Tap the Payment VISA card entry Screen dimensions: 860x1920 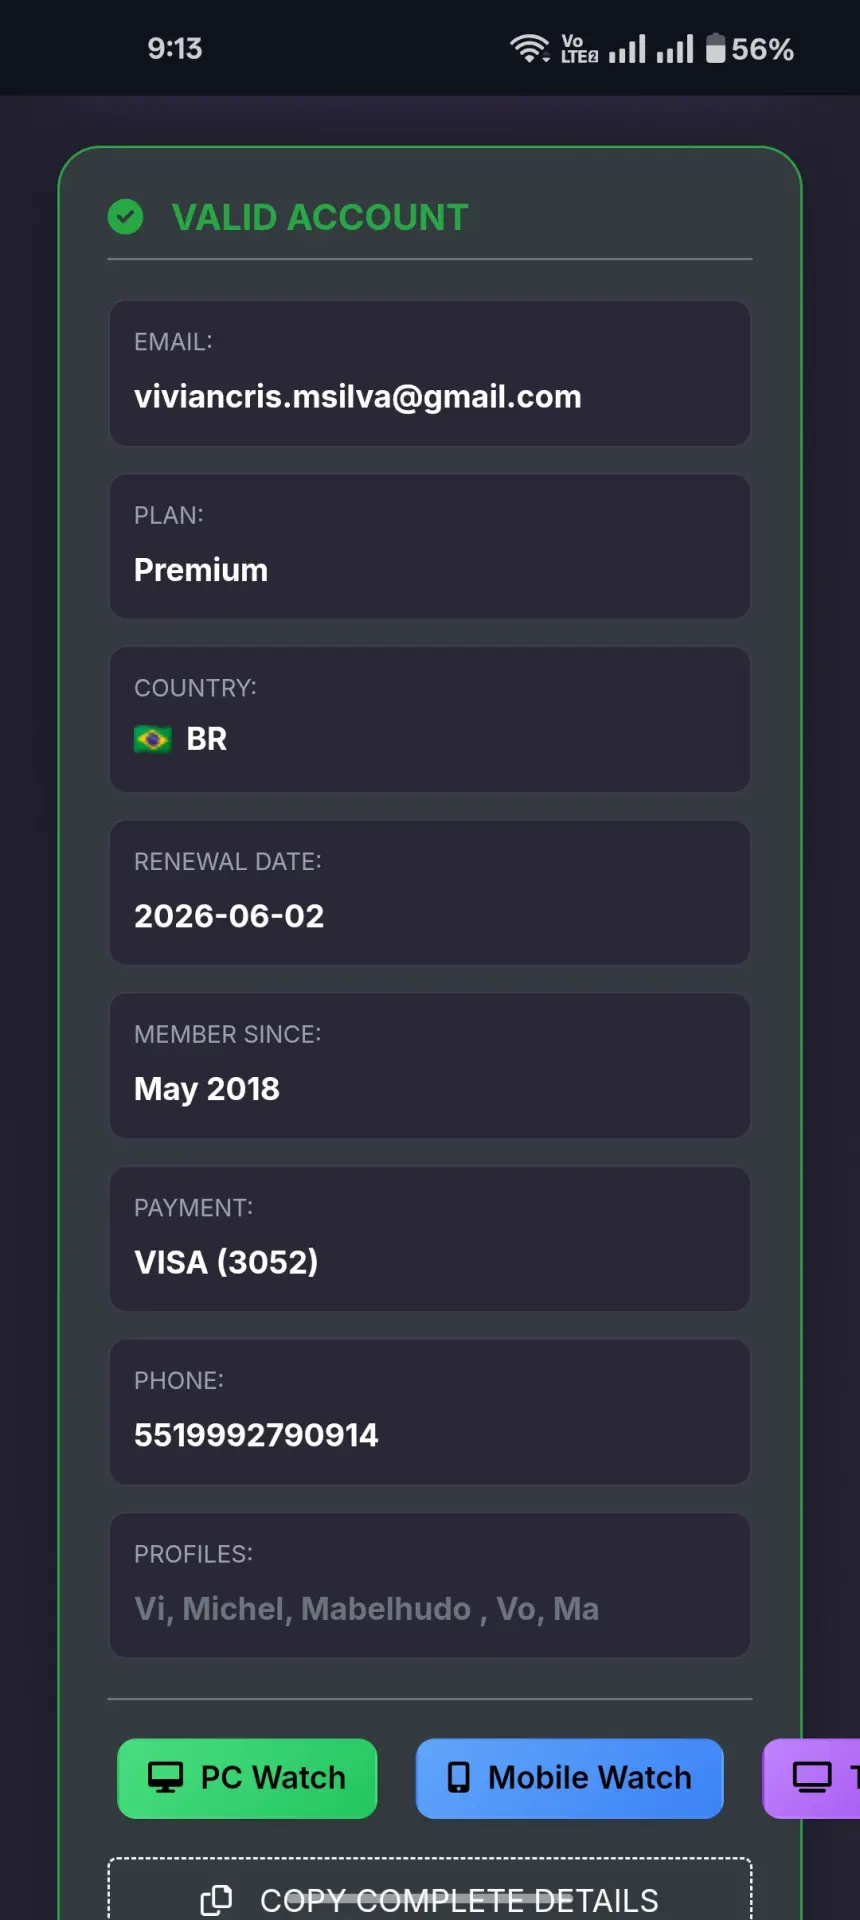coord(430,1238)
